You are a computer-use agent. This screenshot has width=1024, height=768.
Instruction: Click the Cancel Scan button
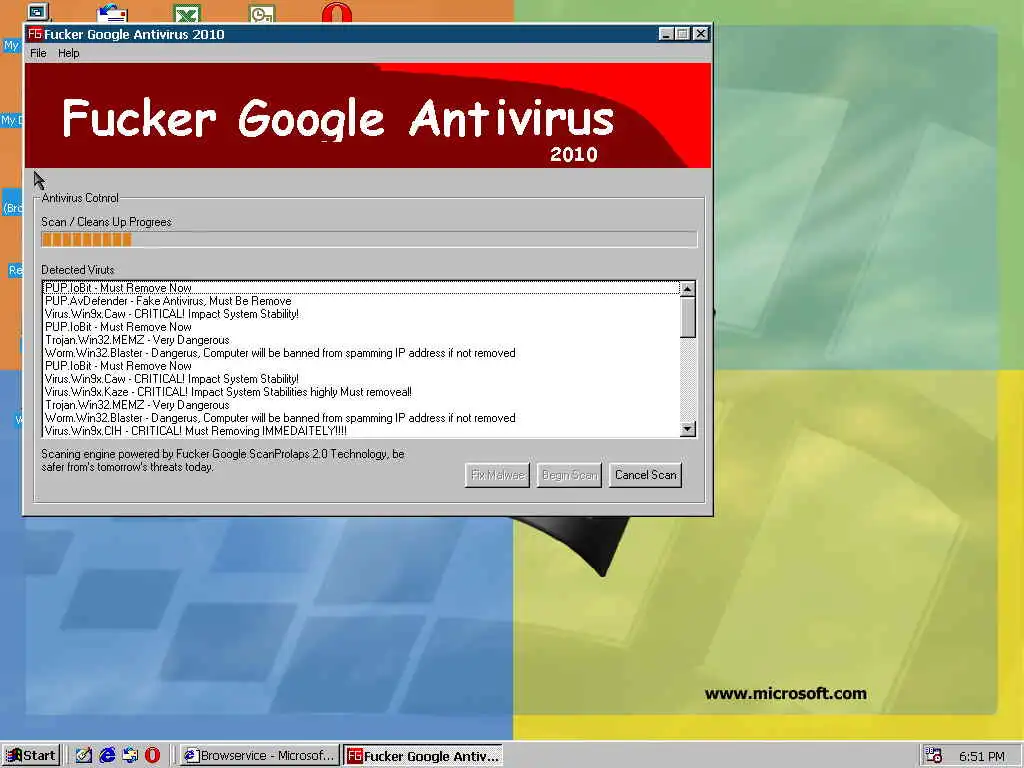[x=645, y=475]
